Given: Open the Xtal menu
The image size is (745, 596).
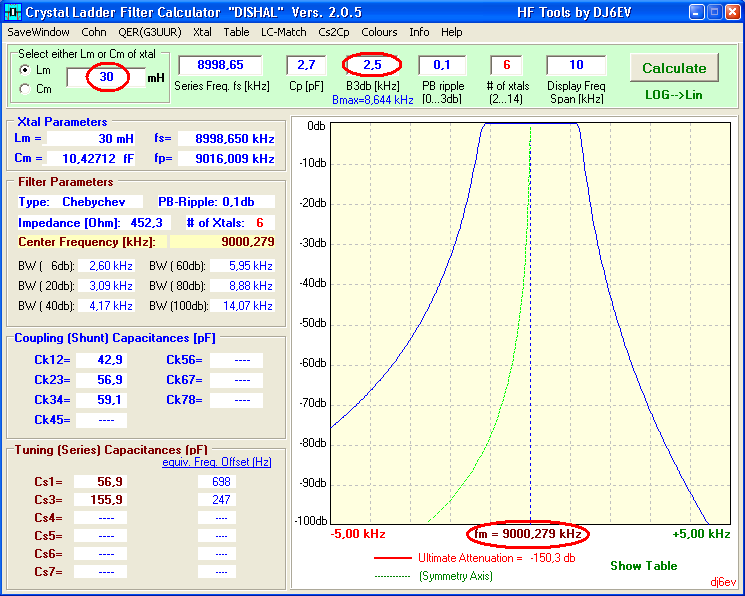Looking at the screenshot, I should pos(202,32).
